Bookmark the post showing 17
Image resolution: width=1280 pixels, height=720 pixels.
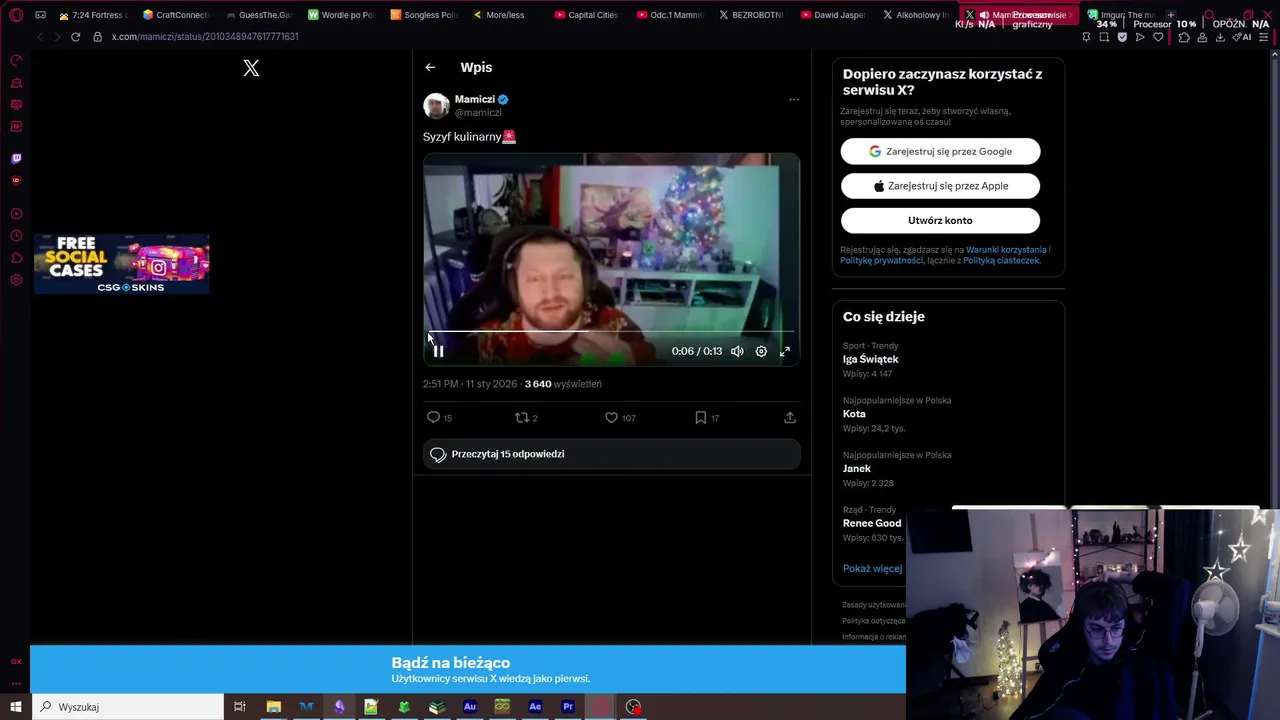click(700, 417)
